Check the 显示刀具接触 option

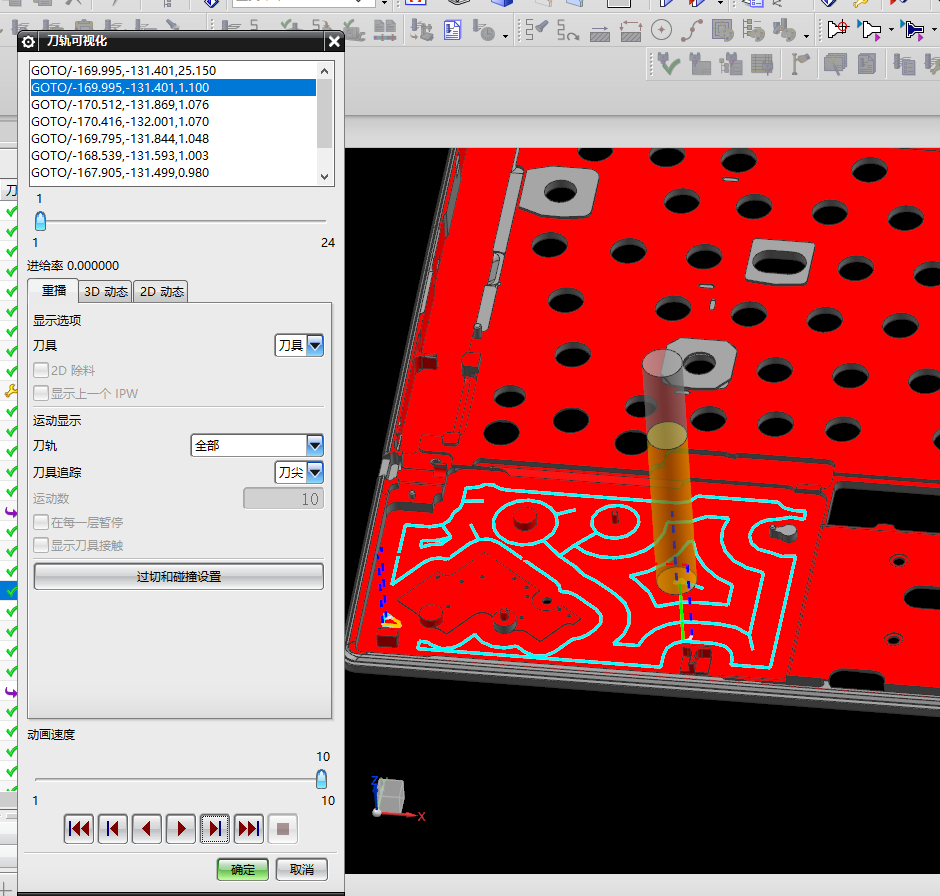pos(41,545)
